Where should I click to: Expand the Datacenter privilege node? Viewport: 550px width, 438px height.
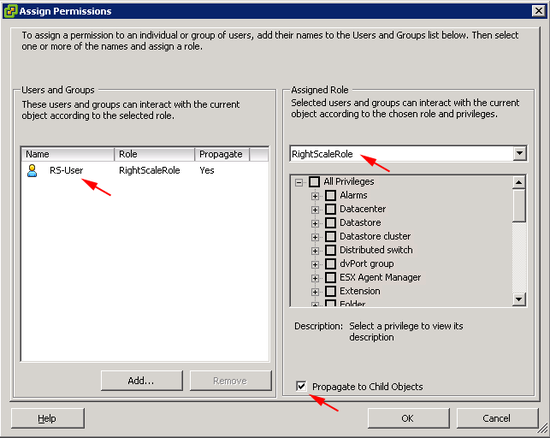click(x=315, y=210)
